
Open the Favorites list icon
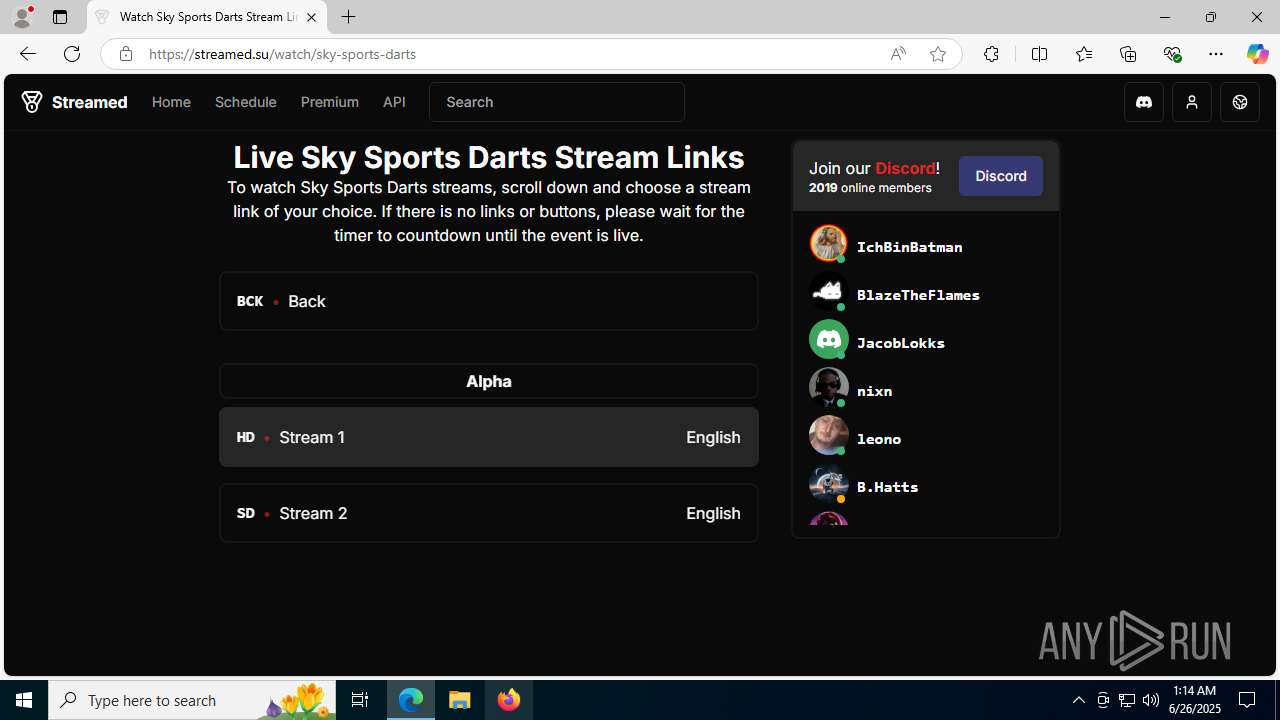(x=1084, y=54)
